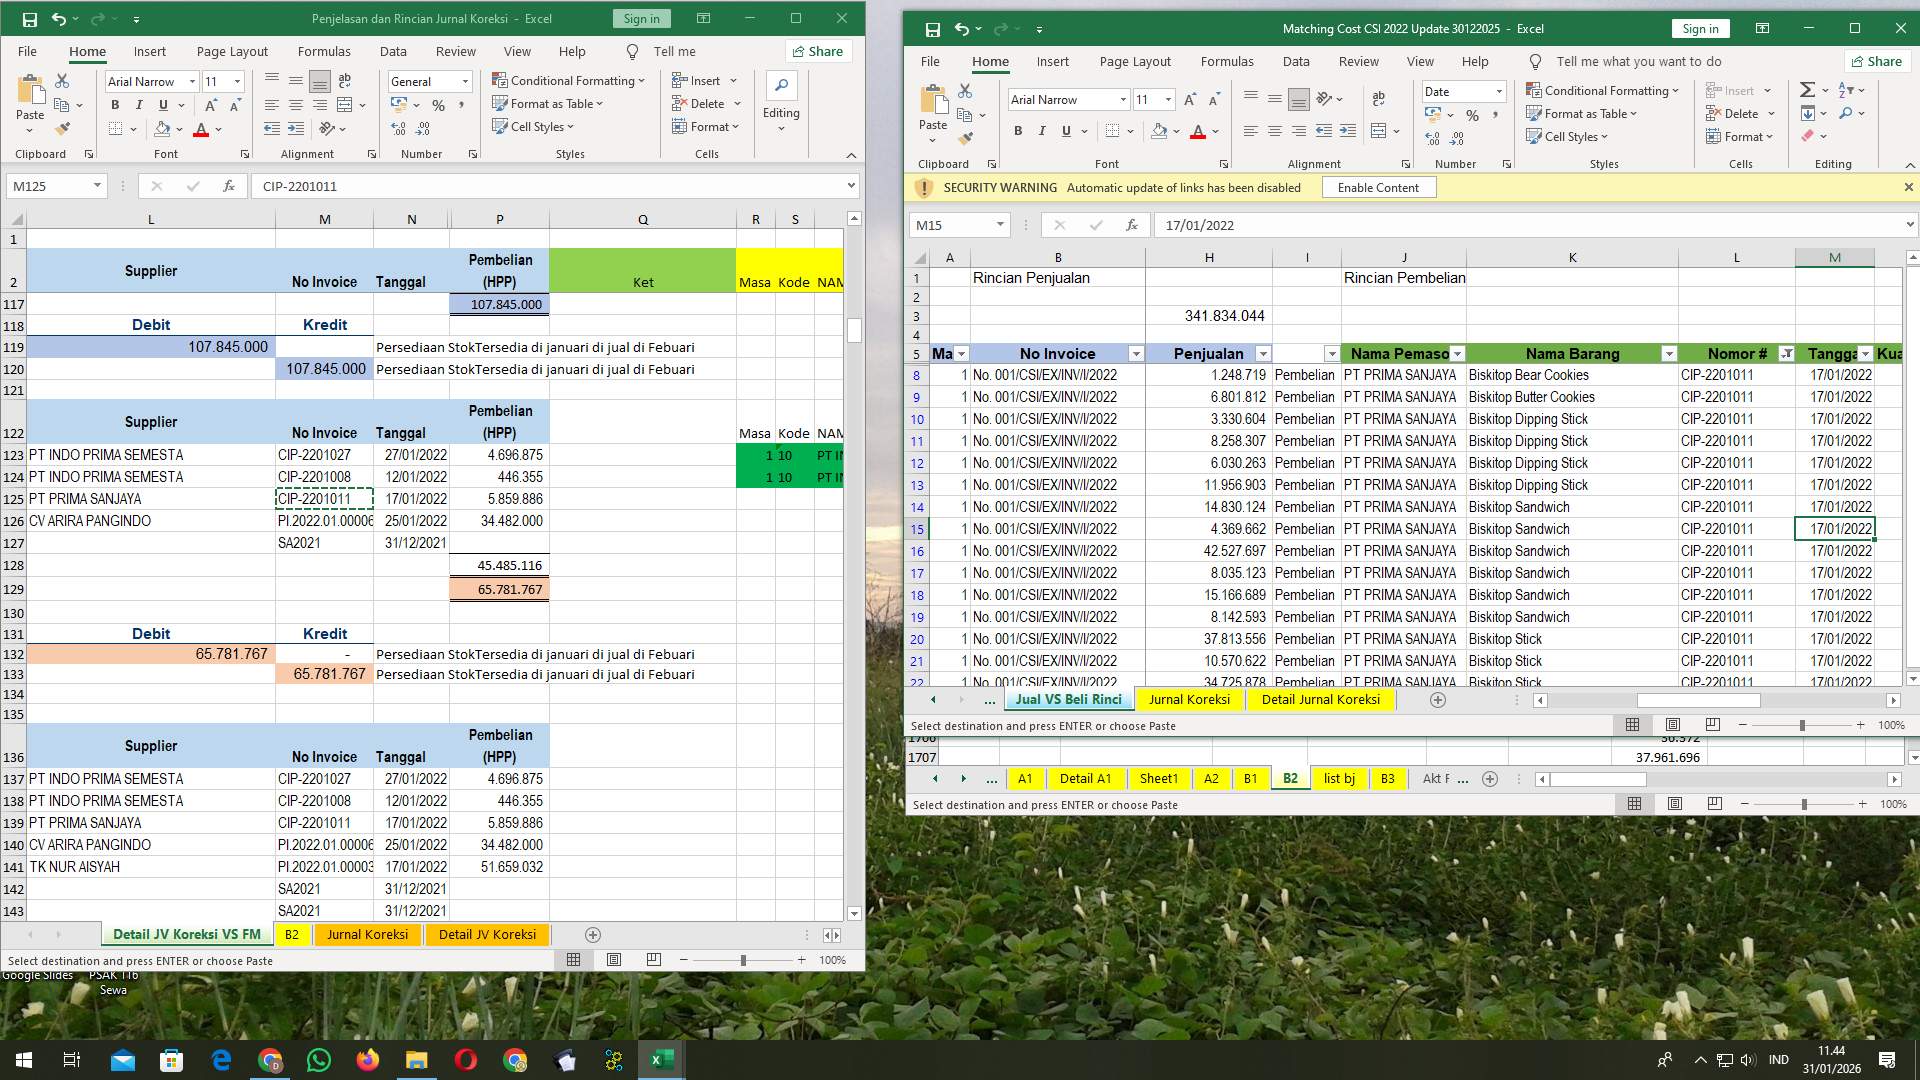1920x1080 pixels.
Task: Open the Penjualan column filter dropdown
Action: pyautogui.click(x=1262, y=354)
